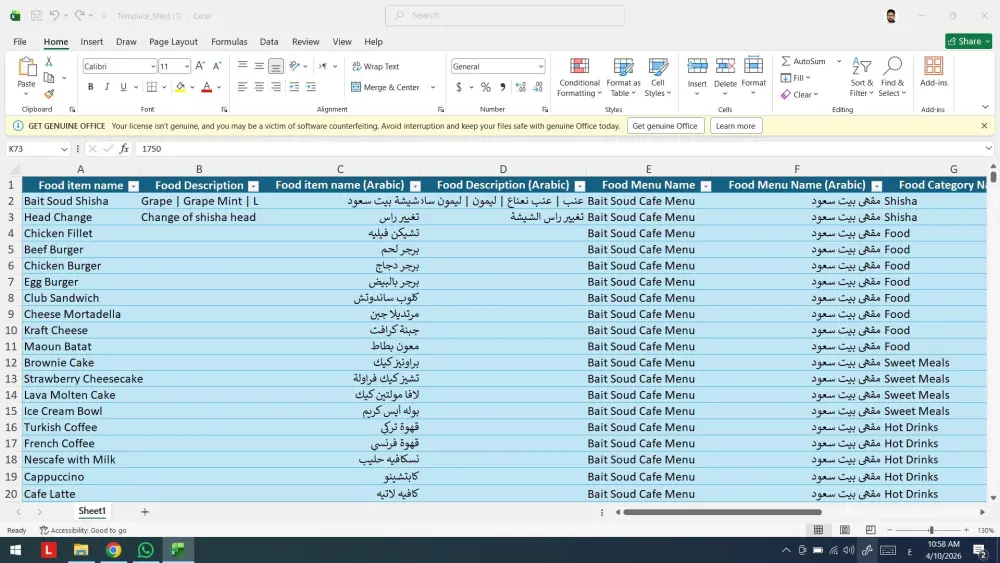Expand the Merge & Center dropdown arrow

(x=433, y=87)
